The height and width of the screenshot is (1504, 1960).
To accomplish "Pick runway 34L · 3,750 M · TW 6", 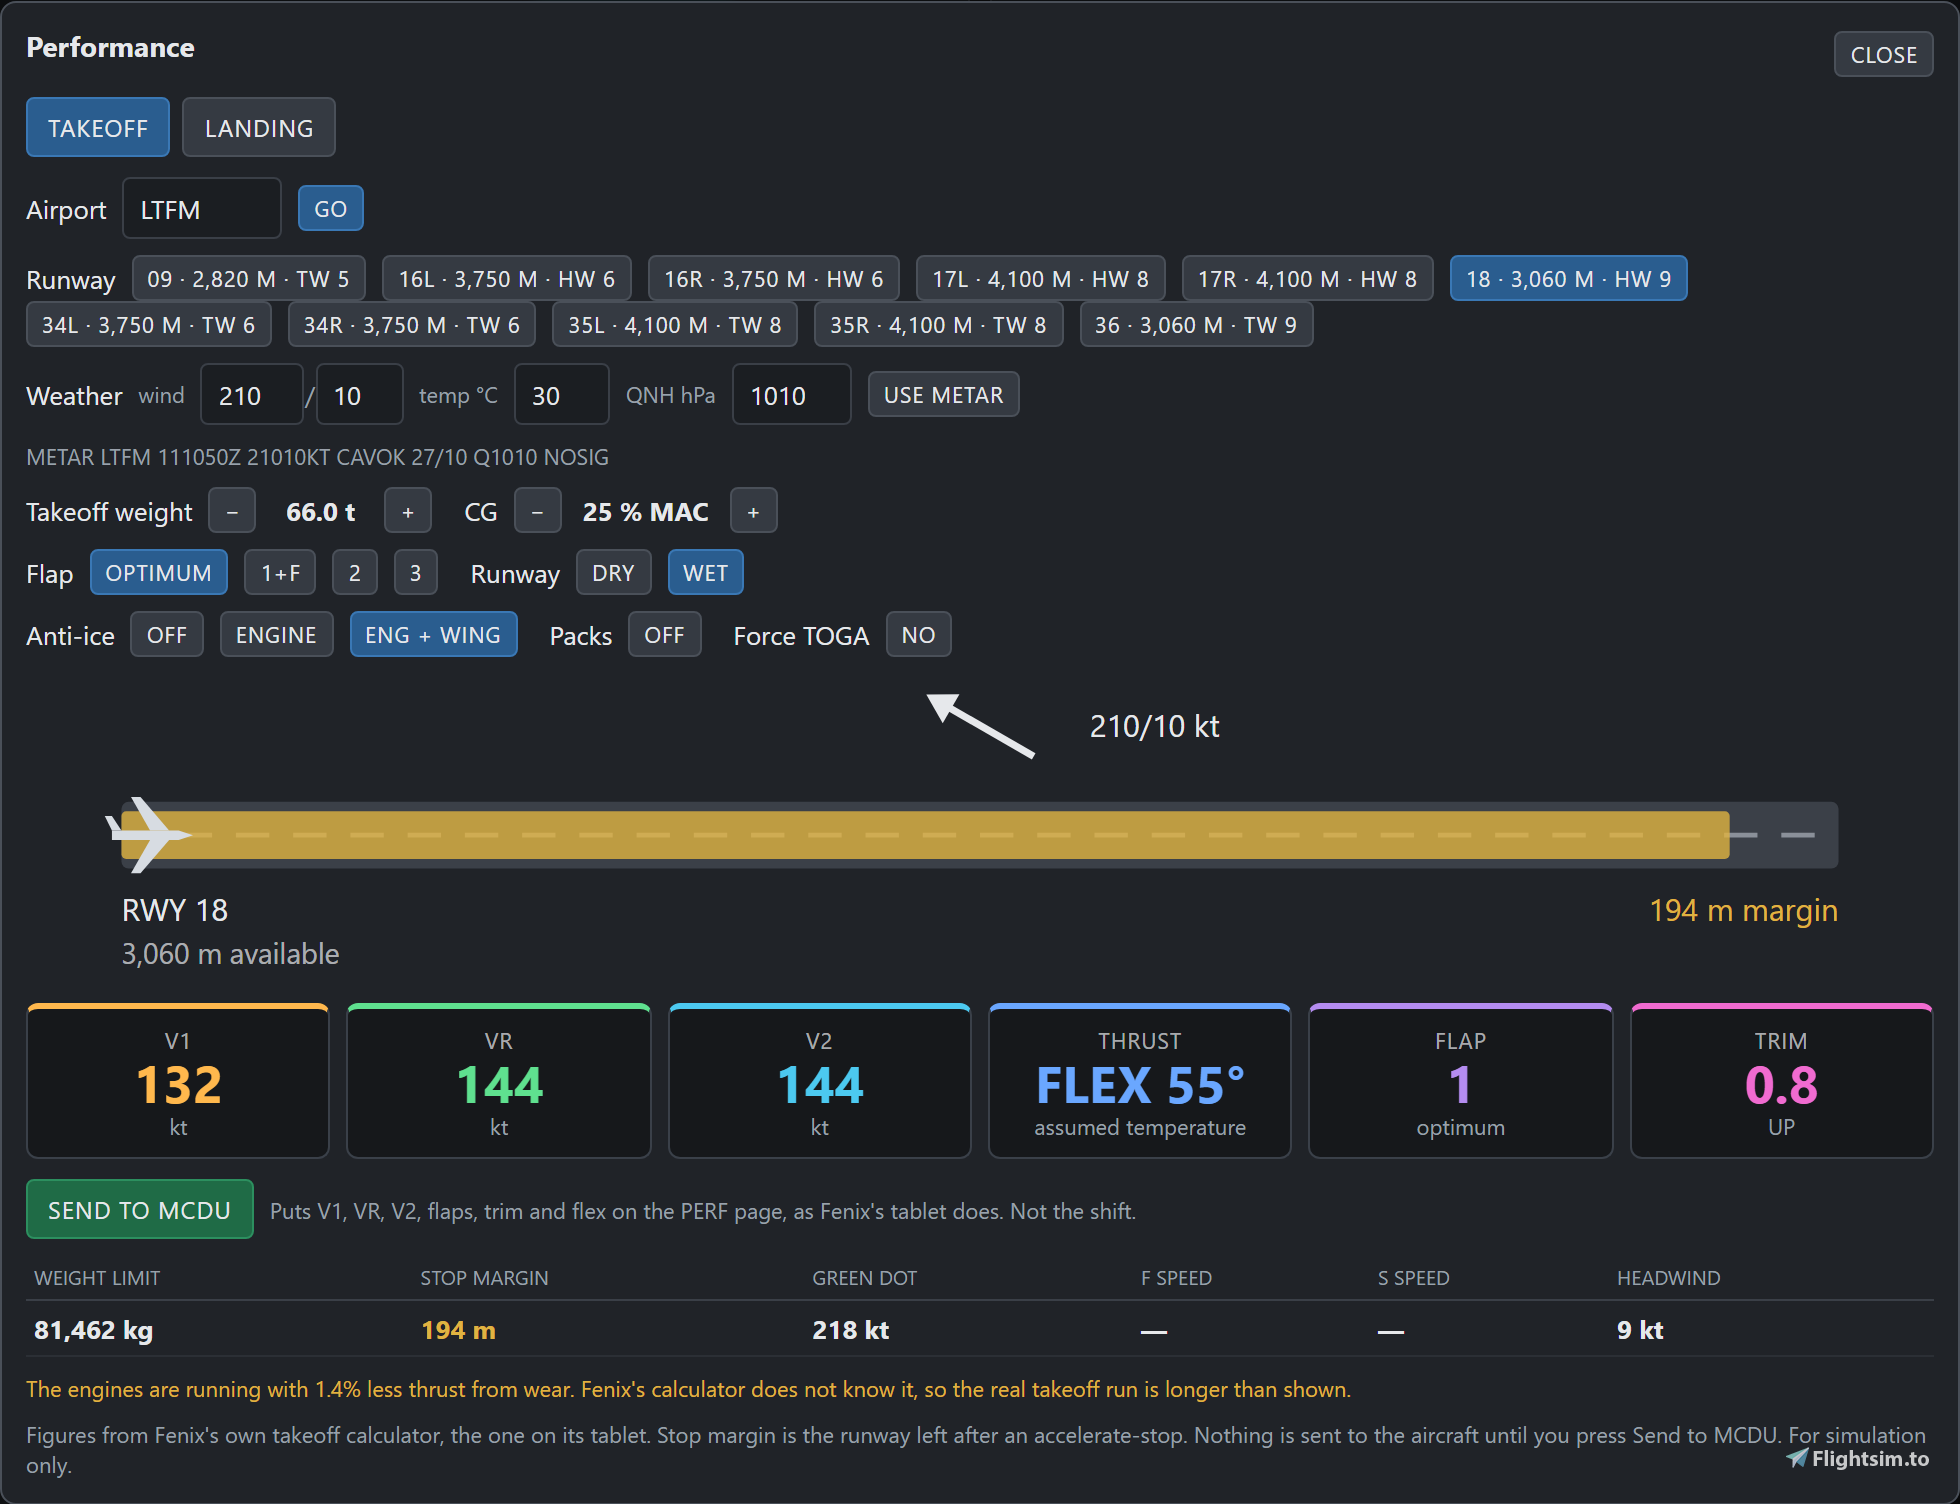I will point(148,325).
